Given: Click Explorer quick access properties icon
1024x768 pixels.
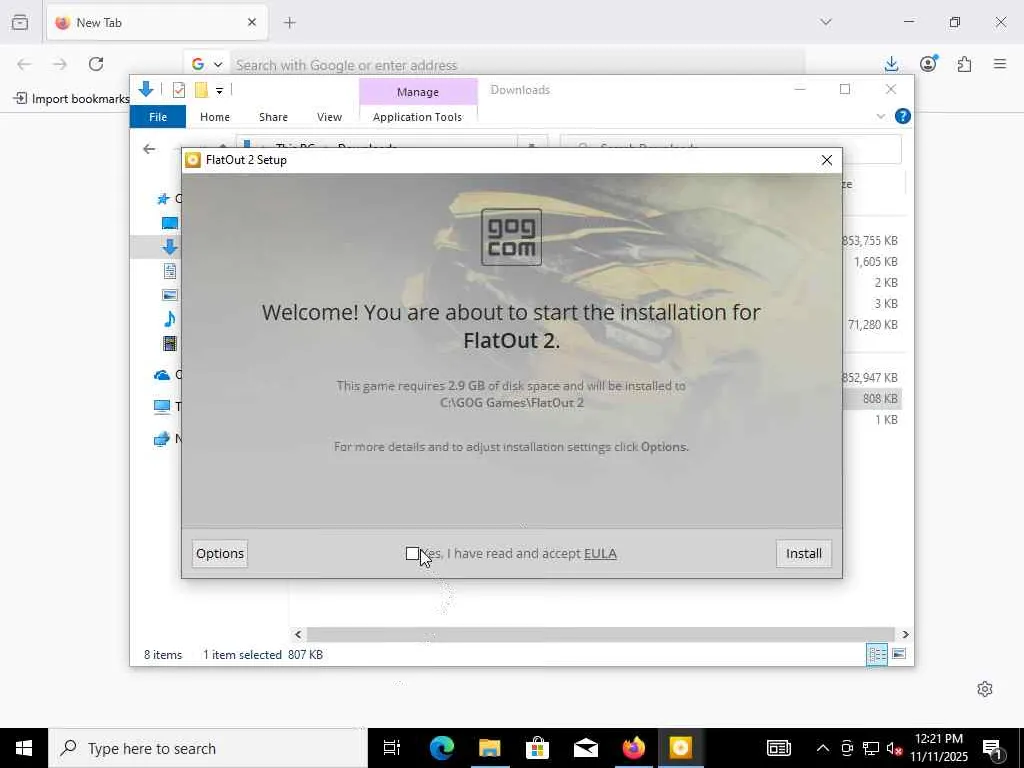Looking at the screenshot, I should coord(179,90).
